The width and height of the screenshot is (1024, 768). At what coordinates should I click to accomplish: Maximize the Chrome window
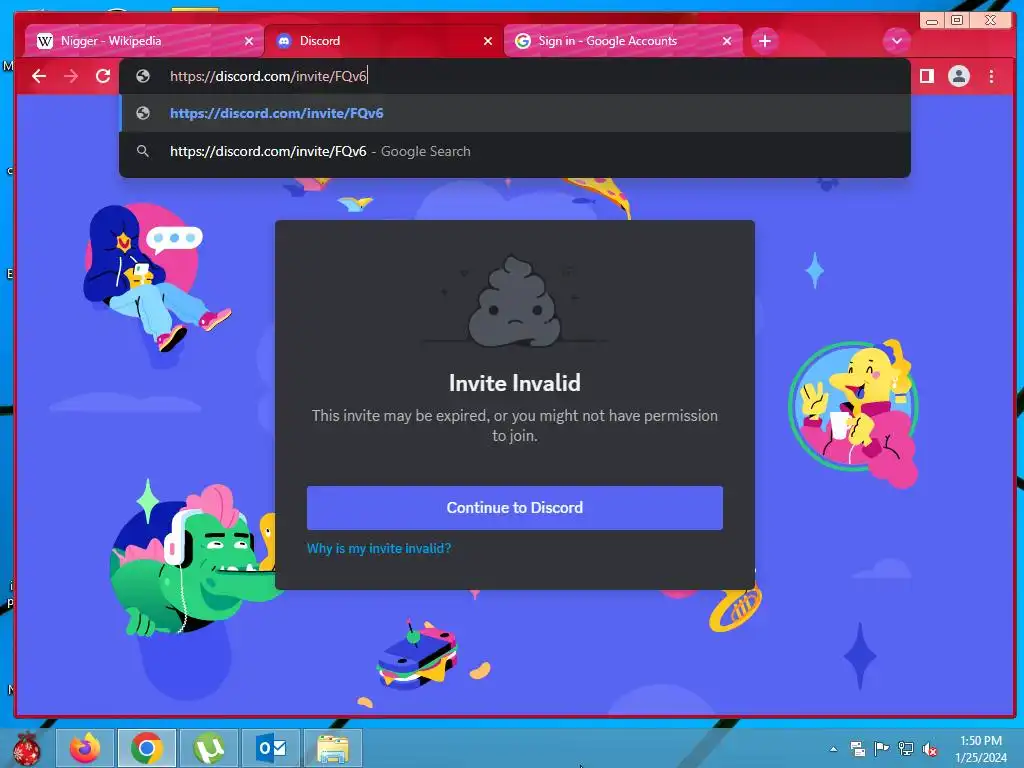pyautogui.click(x=957, y=20)
